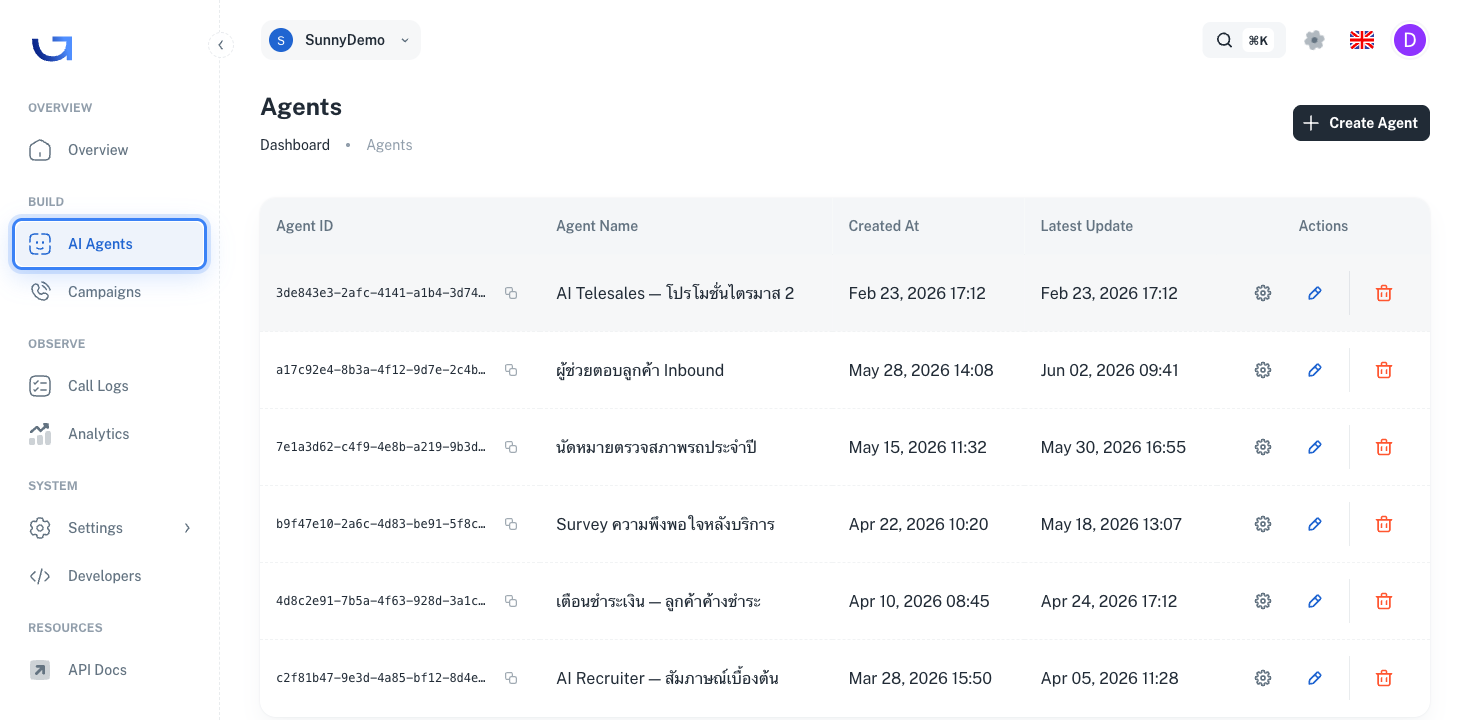Screen dimensions: 1470x720
Task: Open API Docs resource link
Action: click(x=110, y=670)
